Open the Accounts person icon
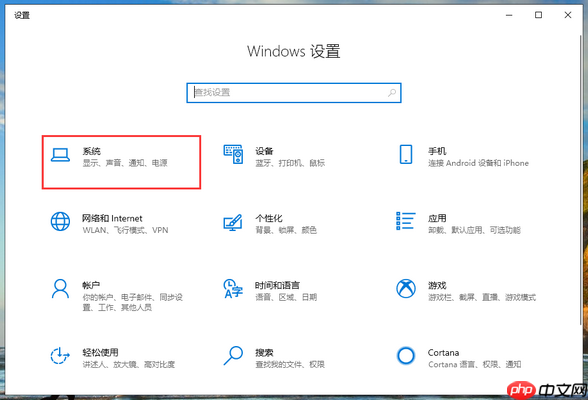The image size is (588, 400). [x=60, y=288]
